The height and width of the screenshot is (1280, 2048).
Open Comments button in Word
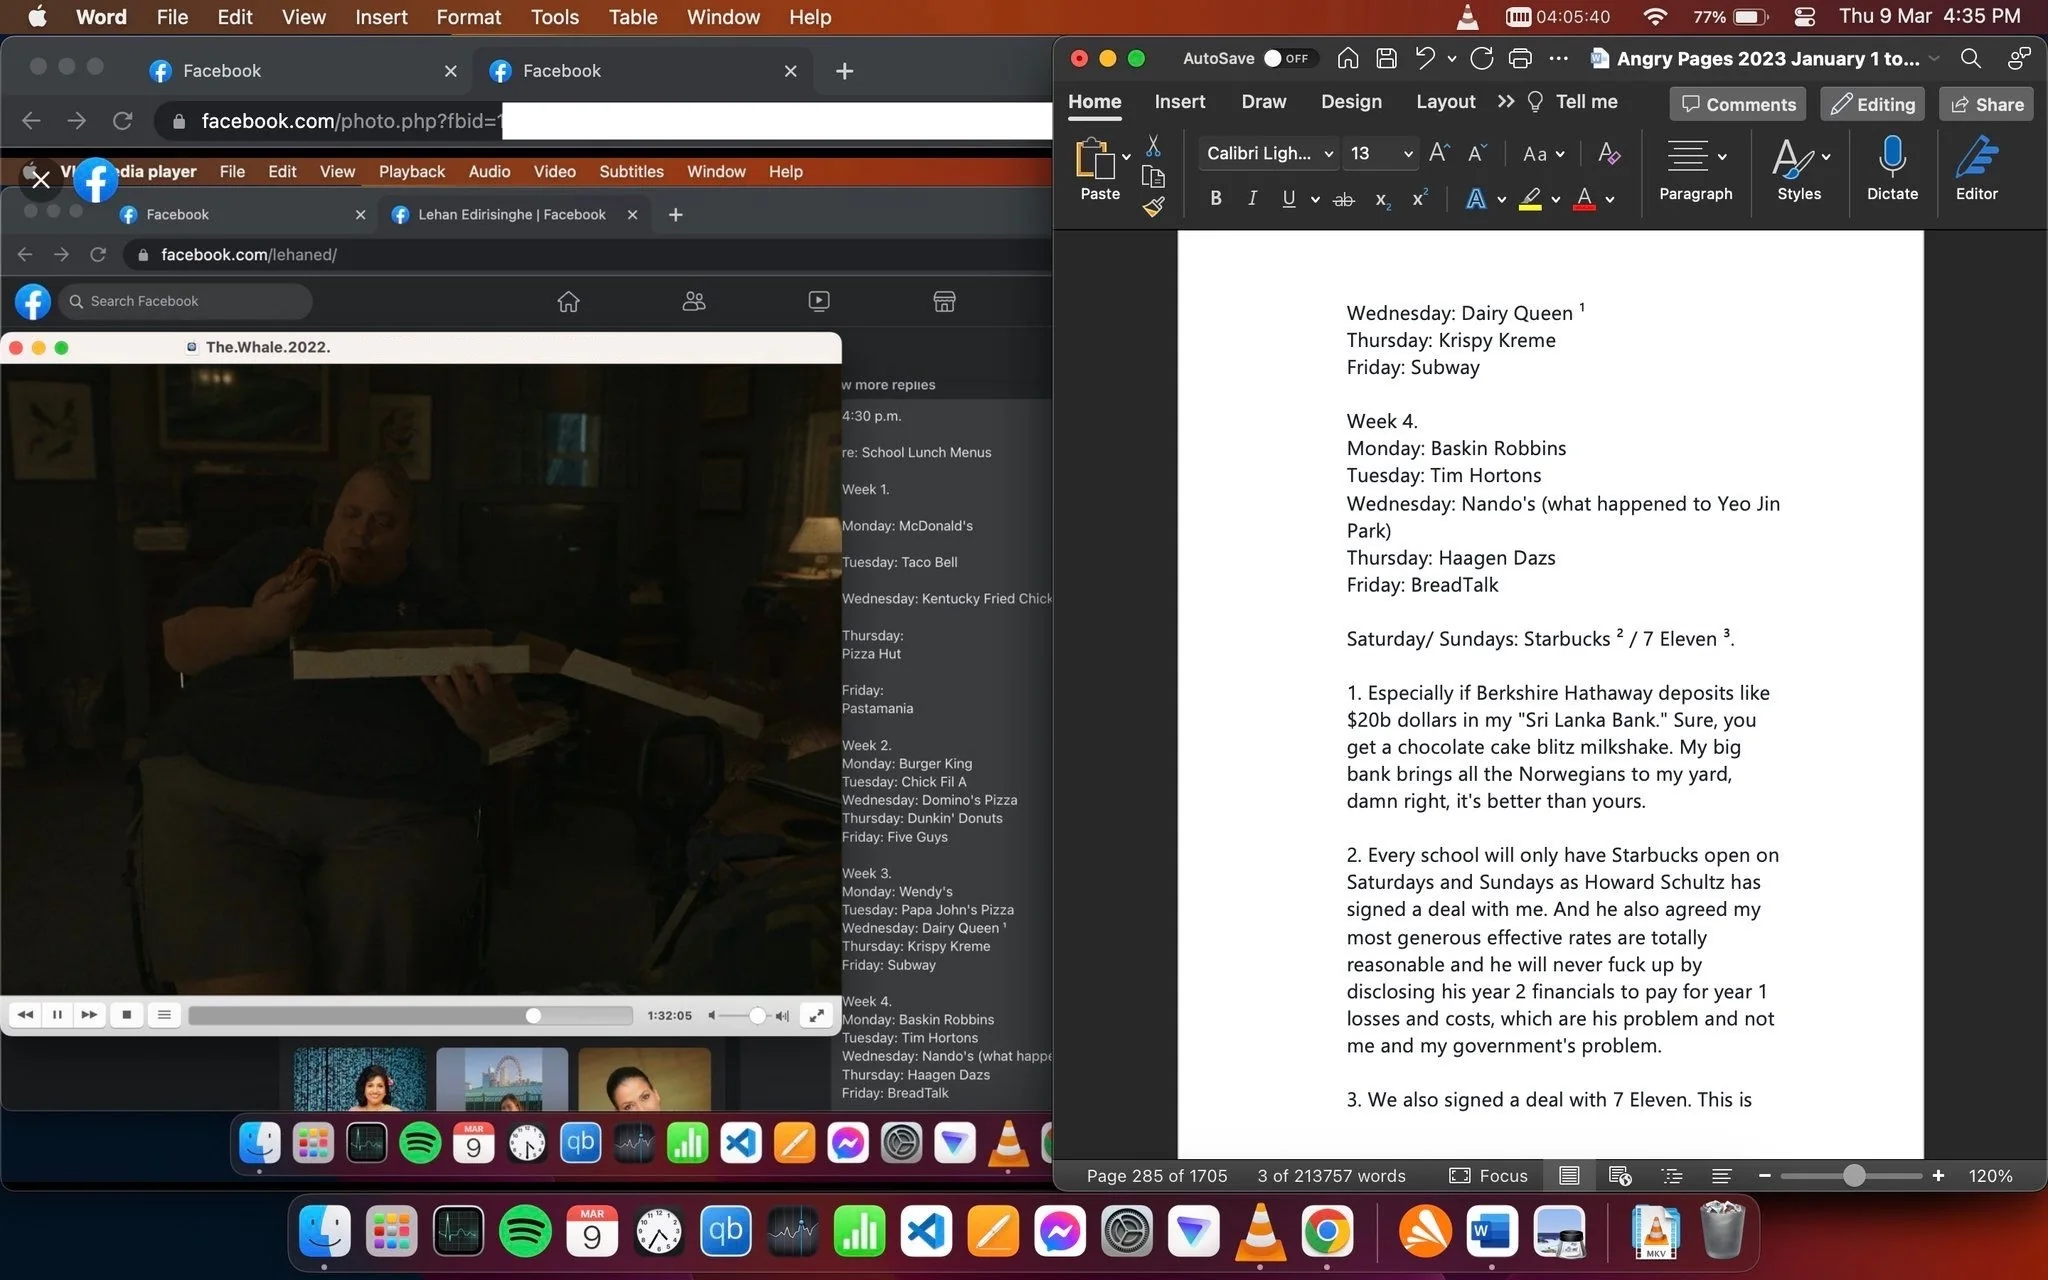tap(1738, 104)
